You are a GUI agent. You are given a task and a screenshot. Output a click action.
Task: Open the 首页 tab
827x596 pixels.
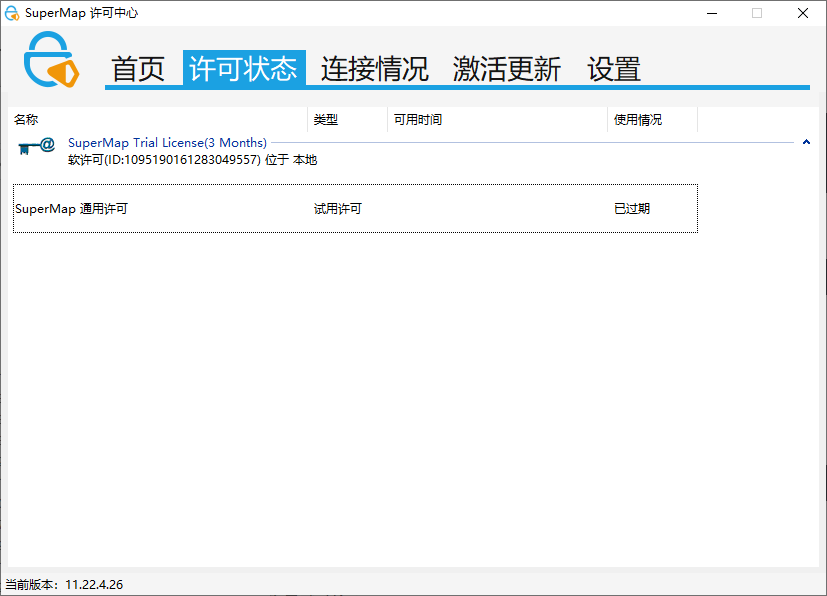138,69
